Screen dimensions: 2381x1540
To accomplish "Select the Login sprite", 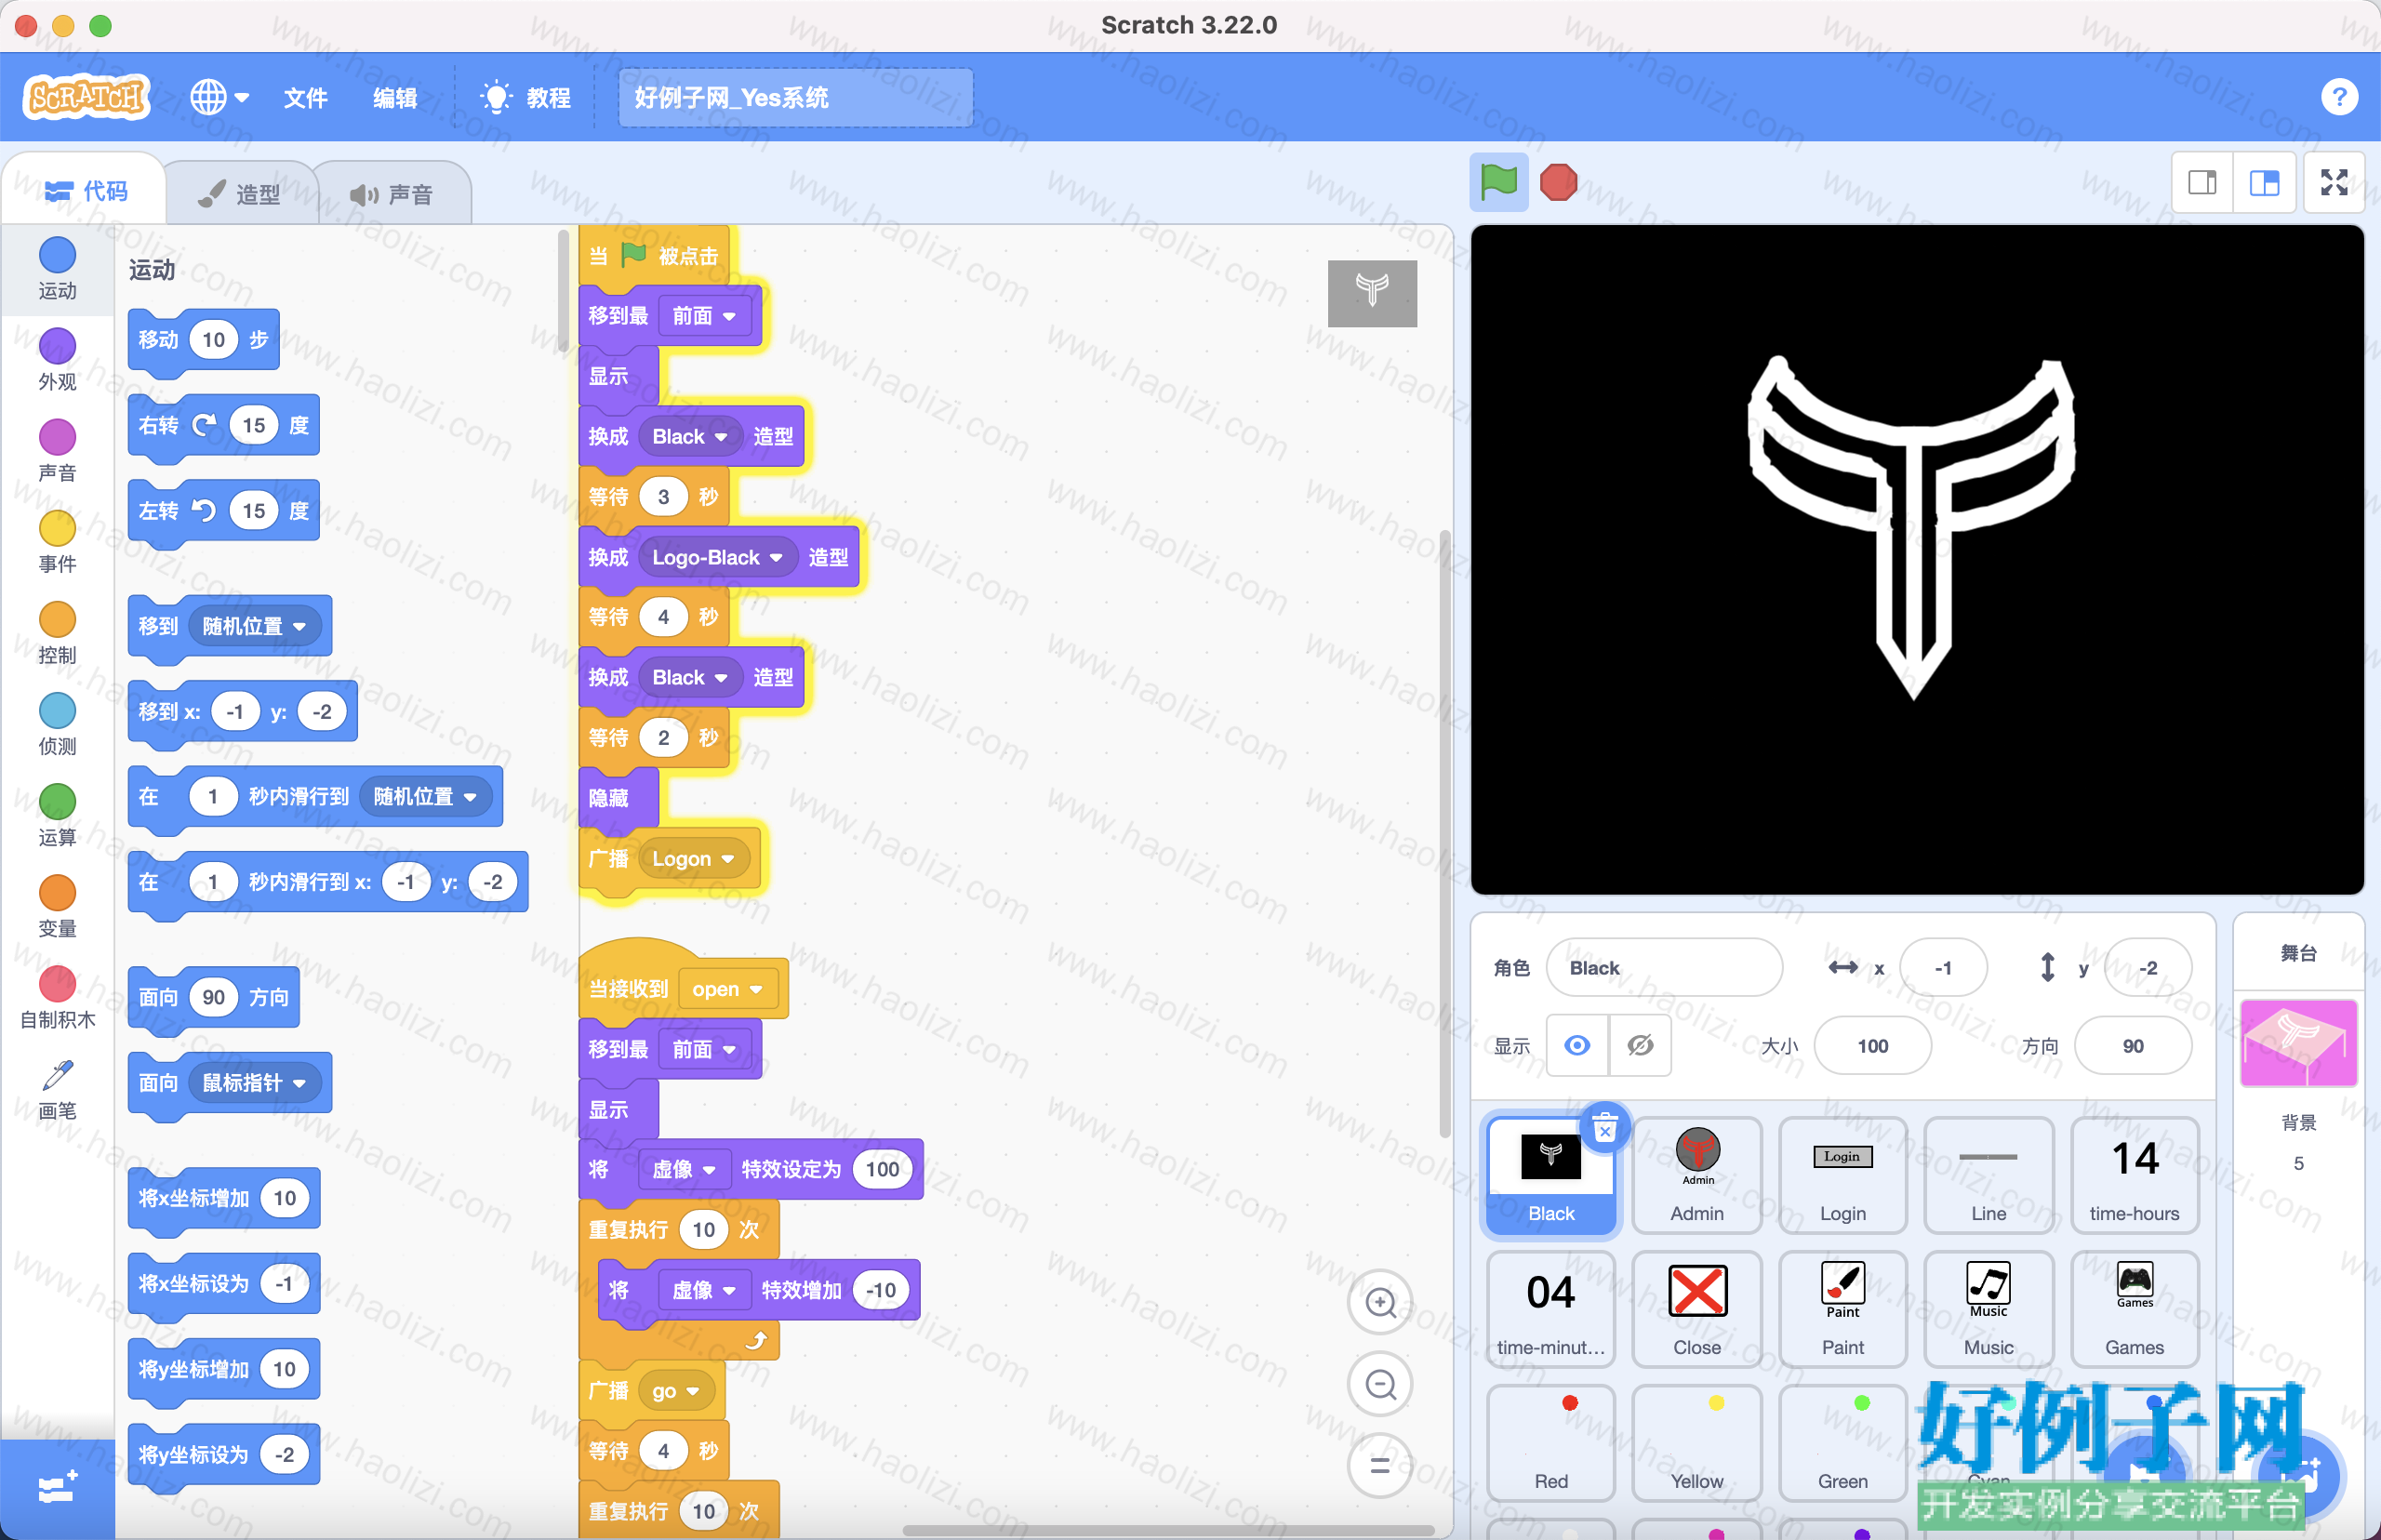I will [1842, 1175].
